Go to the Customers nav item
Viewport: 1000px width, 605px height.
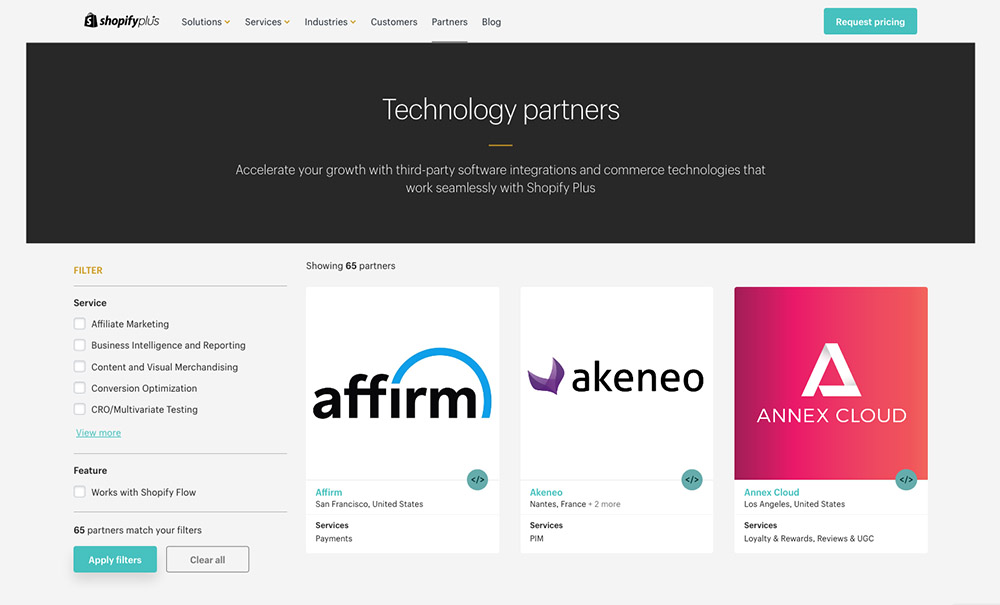(x=394, y=22)
